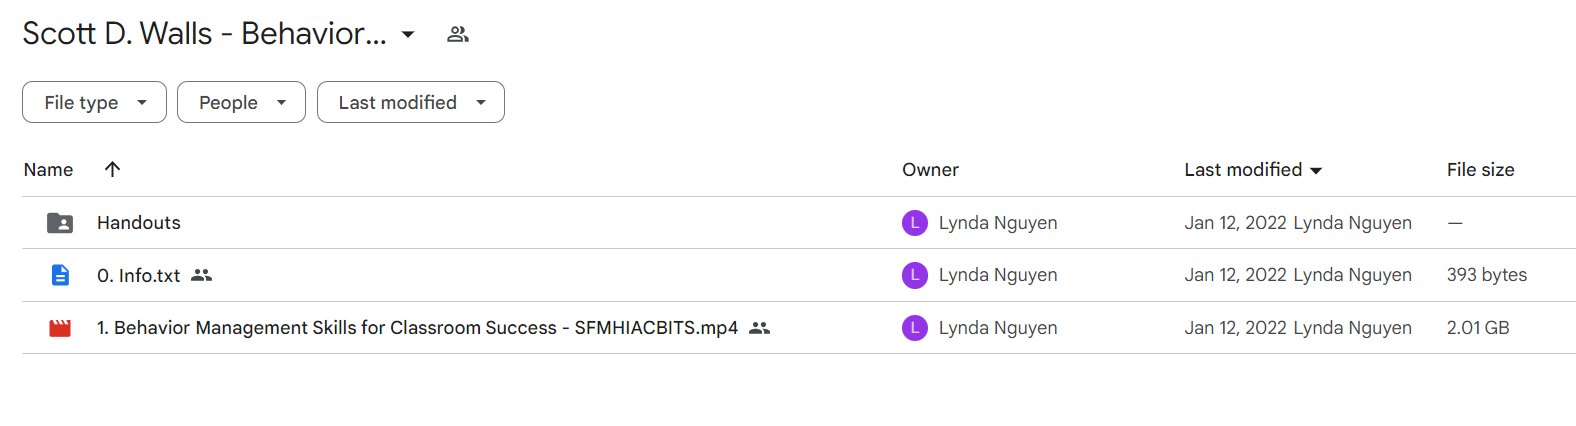The image size is (1576, 426).
Task: Open the People filter dropdown
Action: (x=241, y=102)
